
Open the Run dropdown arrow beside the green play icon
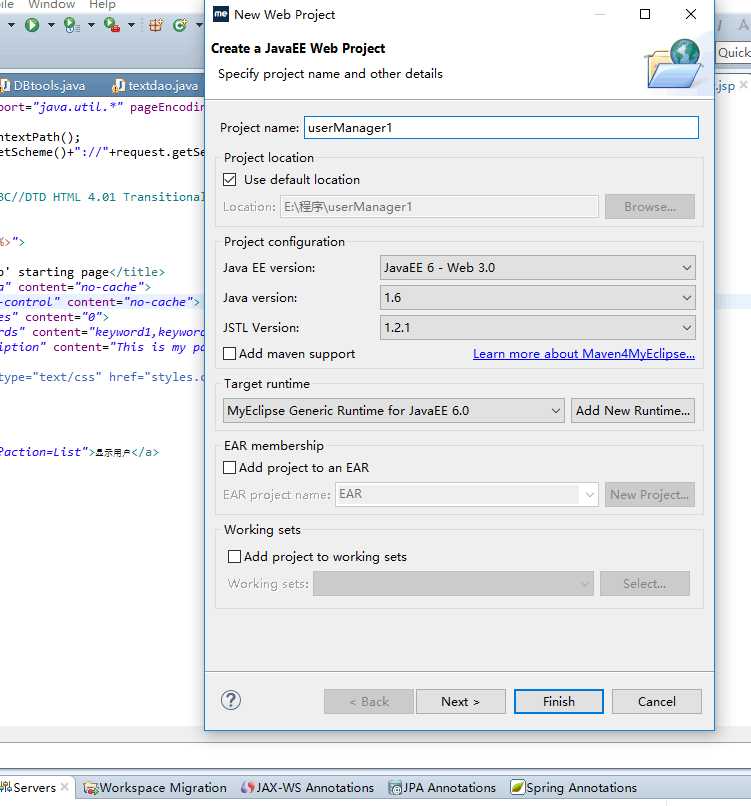[51, 25]
